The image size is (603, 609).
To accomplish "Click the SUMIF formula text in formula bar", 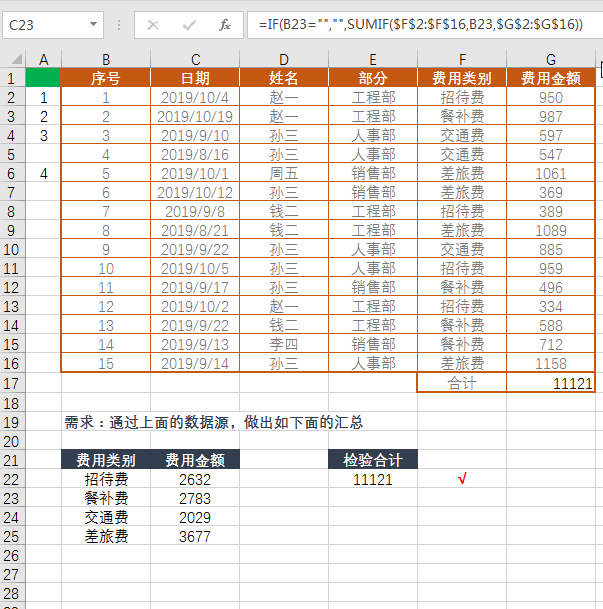I will [x=420, y=25].
